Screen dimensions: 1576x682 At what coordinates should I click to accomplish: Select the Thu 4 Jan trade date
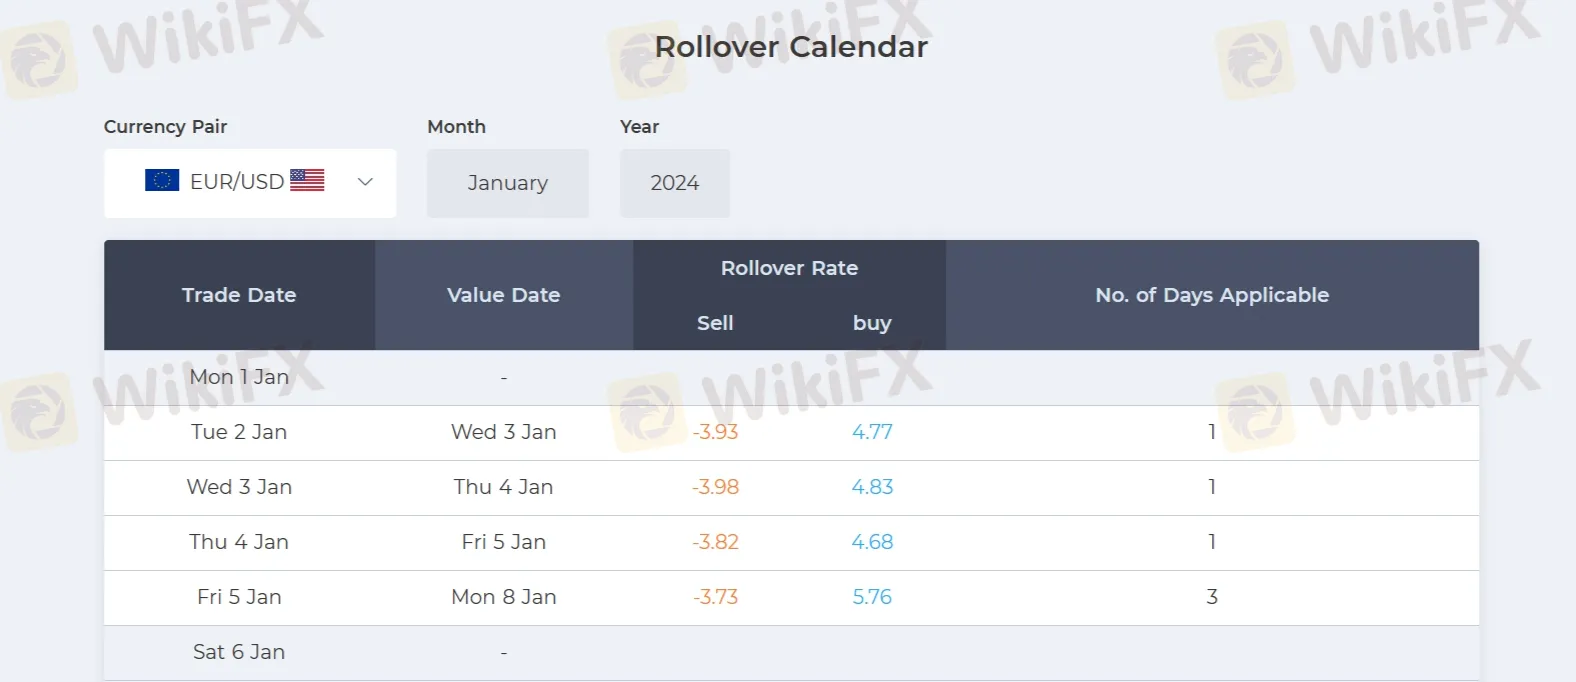(239, 542)
